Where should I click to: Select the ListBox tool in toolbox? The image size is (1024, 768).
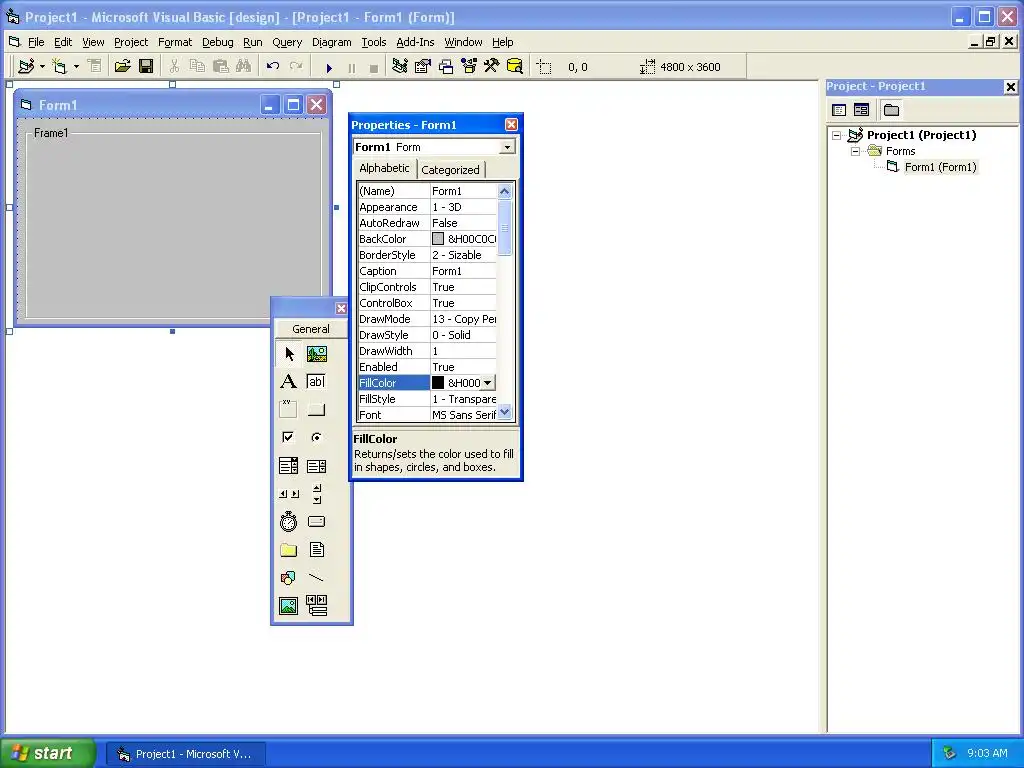coord(317,466)
